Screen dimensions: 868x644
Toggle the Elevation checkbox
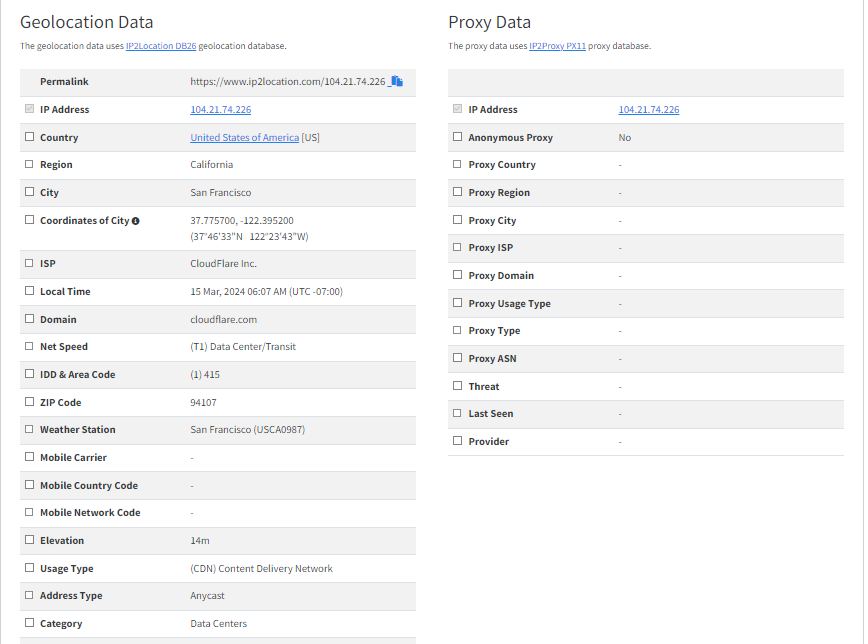tap(29, 540)
